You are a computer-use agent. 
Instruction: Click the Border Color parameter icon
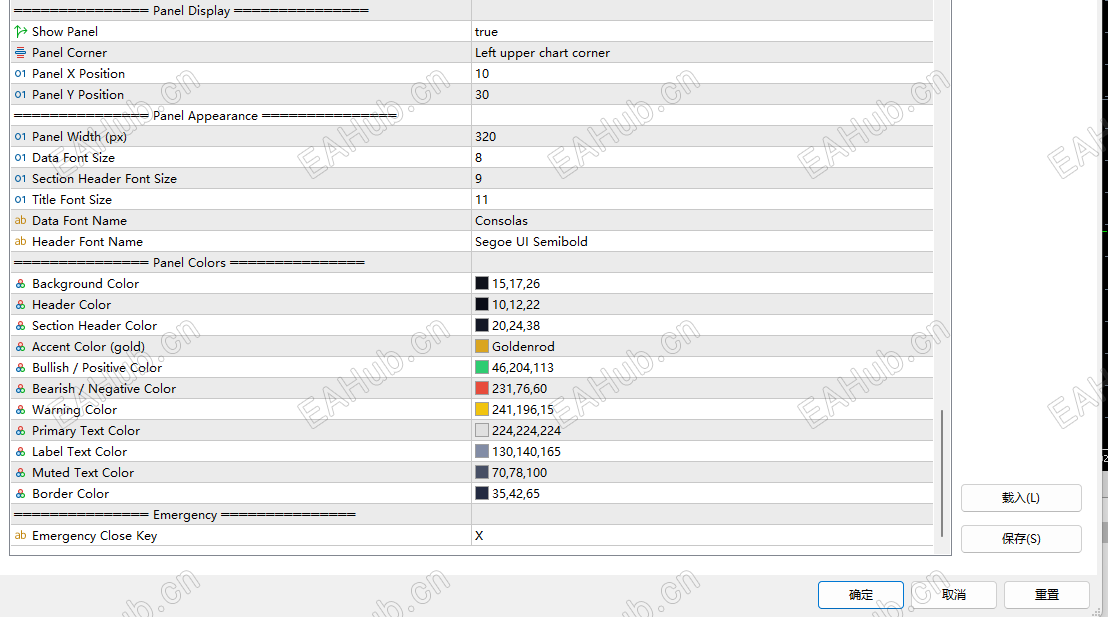pos(20,494)
